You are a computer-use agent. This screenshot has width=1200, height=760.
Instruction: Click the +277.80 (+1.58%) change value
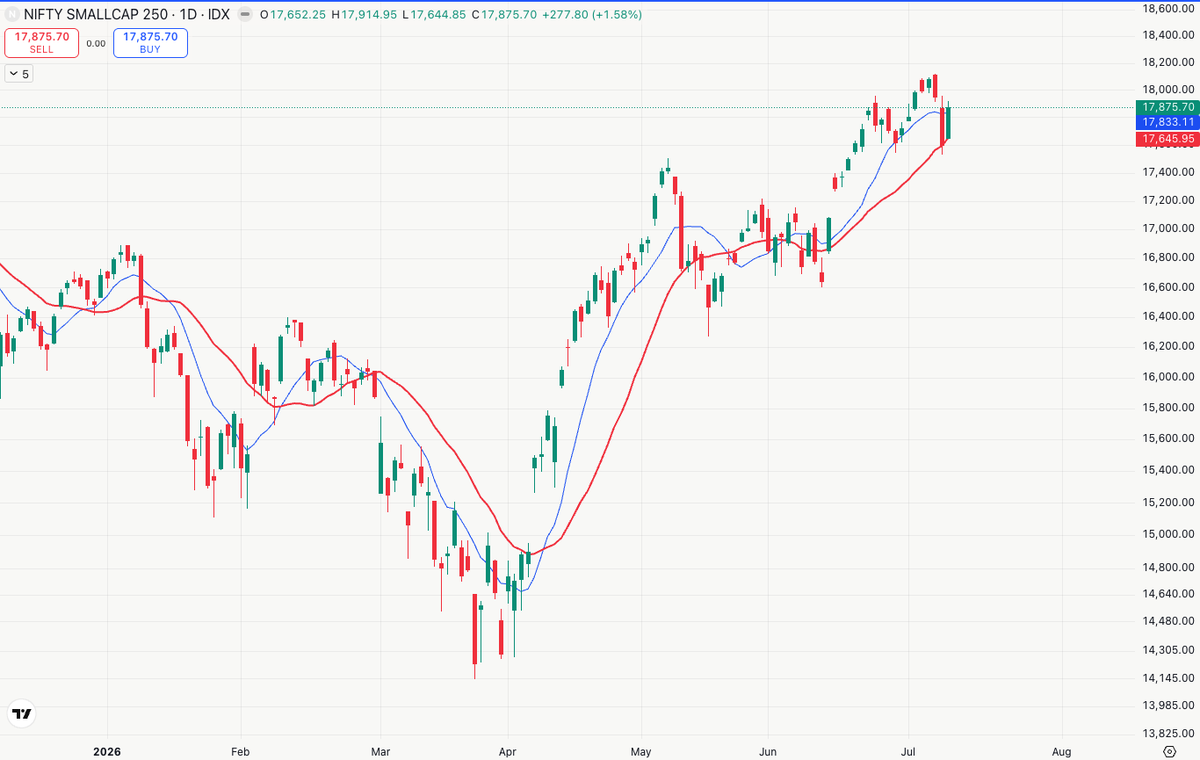(x=592, y=15)
